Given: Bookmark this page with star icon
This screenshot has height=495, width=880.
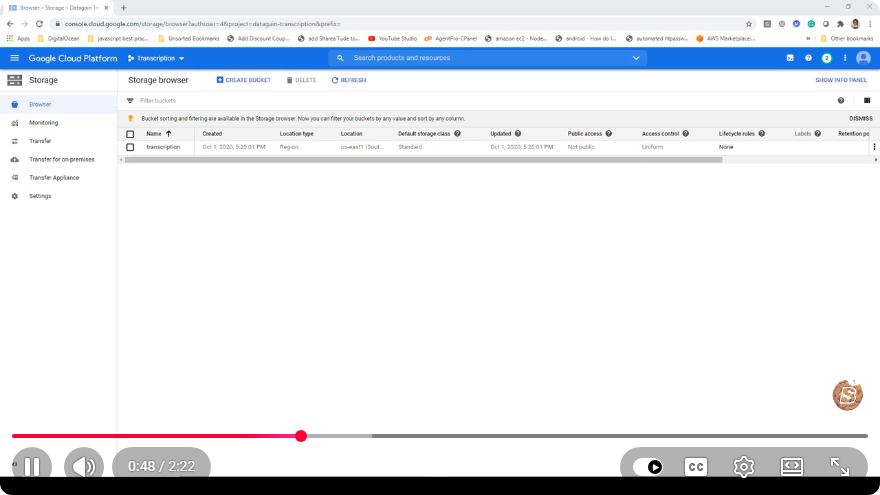Looking at the screenshot, I should coord(749,24).
